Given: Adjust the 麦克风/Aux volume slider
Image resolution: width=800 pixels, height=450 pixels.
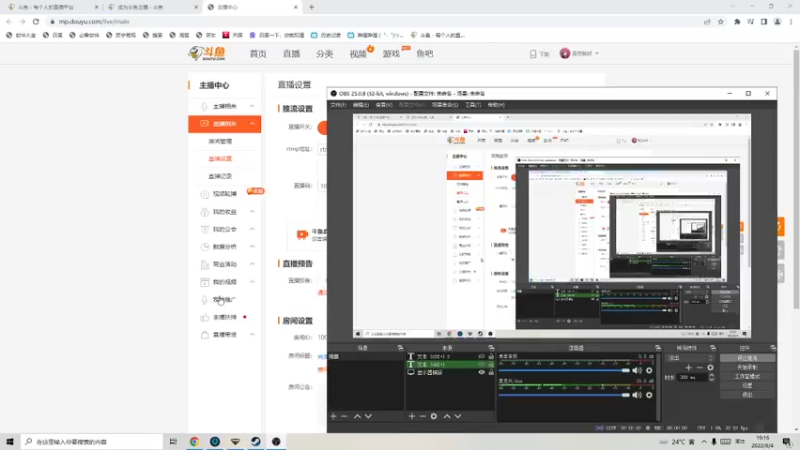Looking at the screenshot, I should [x=564, y=395].
